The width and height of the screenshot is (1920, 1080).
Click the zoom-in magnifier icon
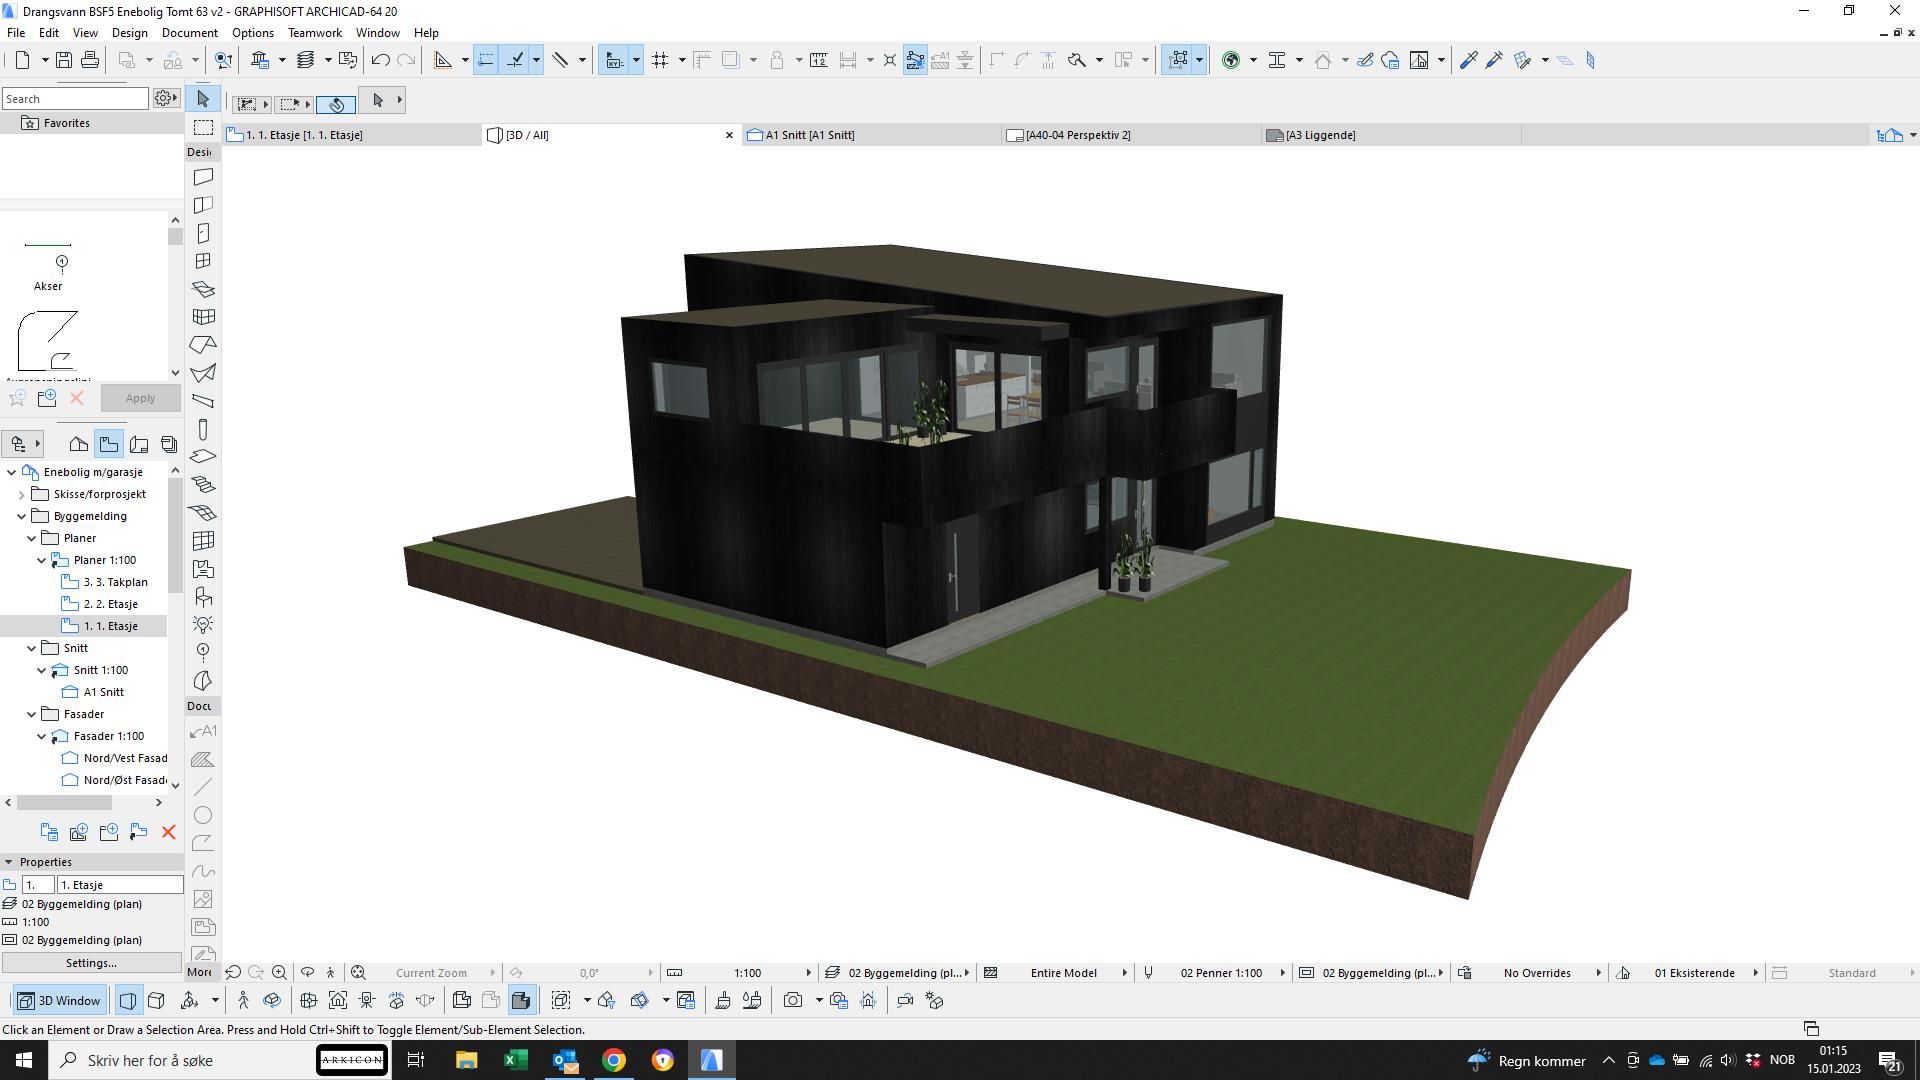[280, 972]
